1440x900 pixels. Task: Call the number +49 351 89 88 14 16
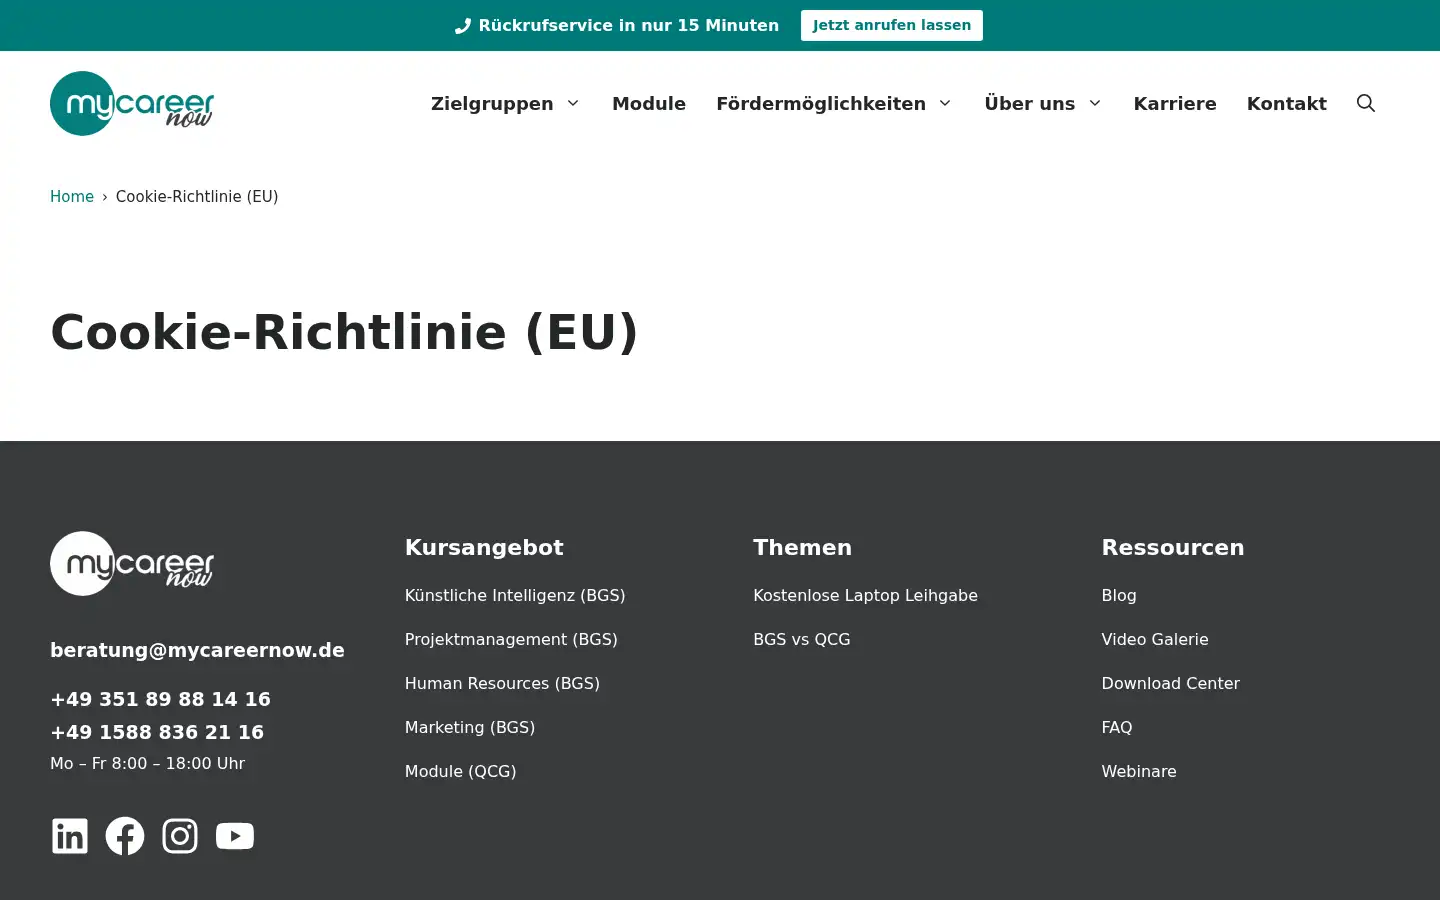[x=160, y=699]
